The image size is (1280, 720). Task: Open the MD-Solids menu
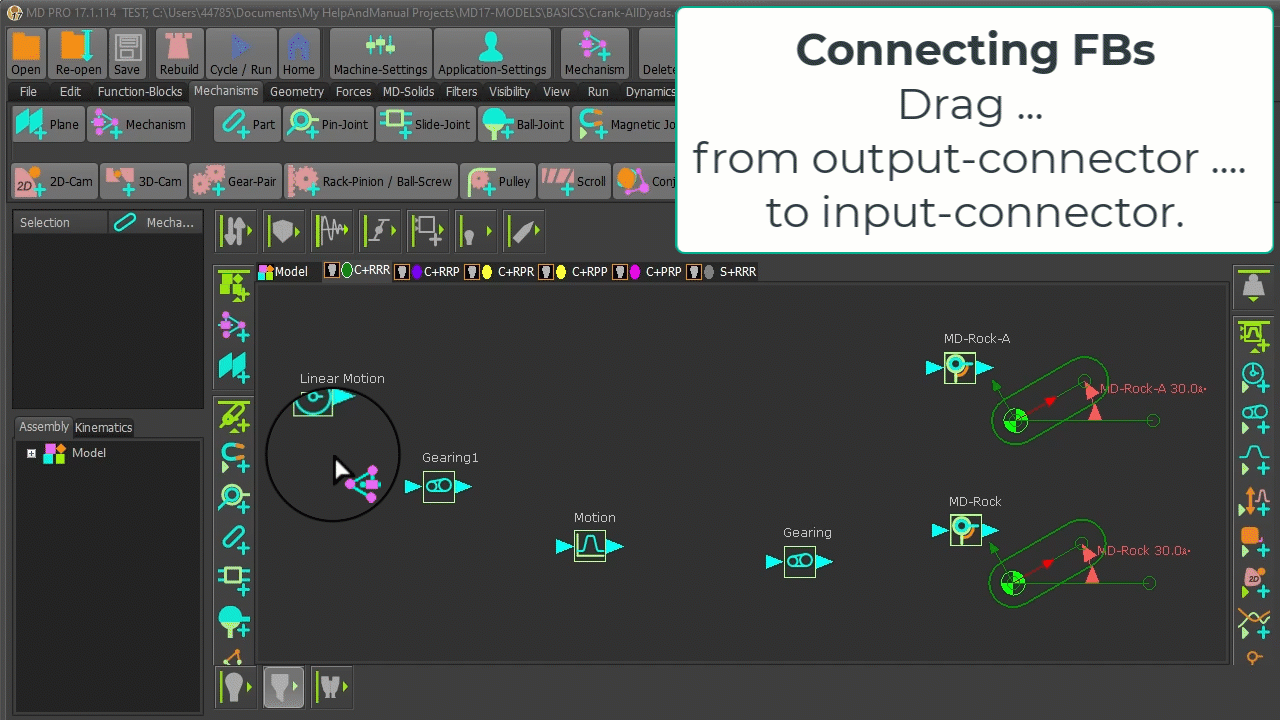click(408, 91)
